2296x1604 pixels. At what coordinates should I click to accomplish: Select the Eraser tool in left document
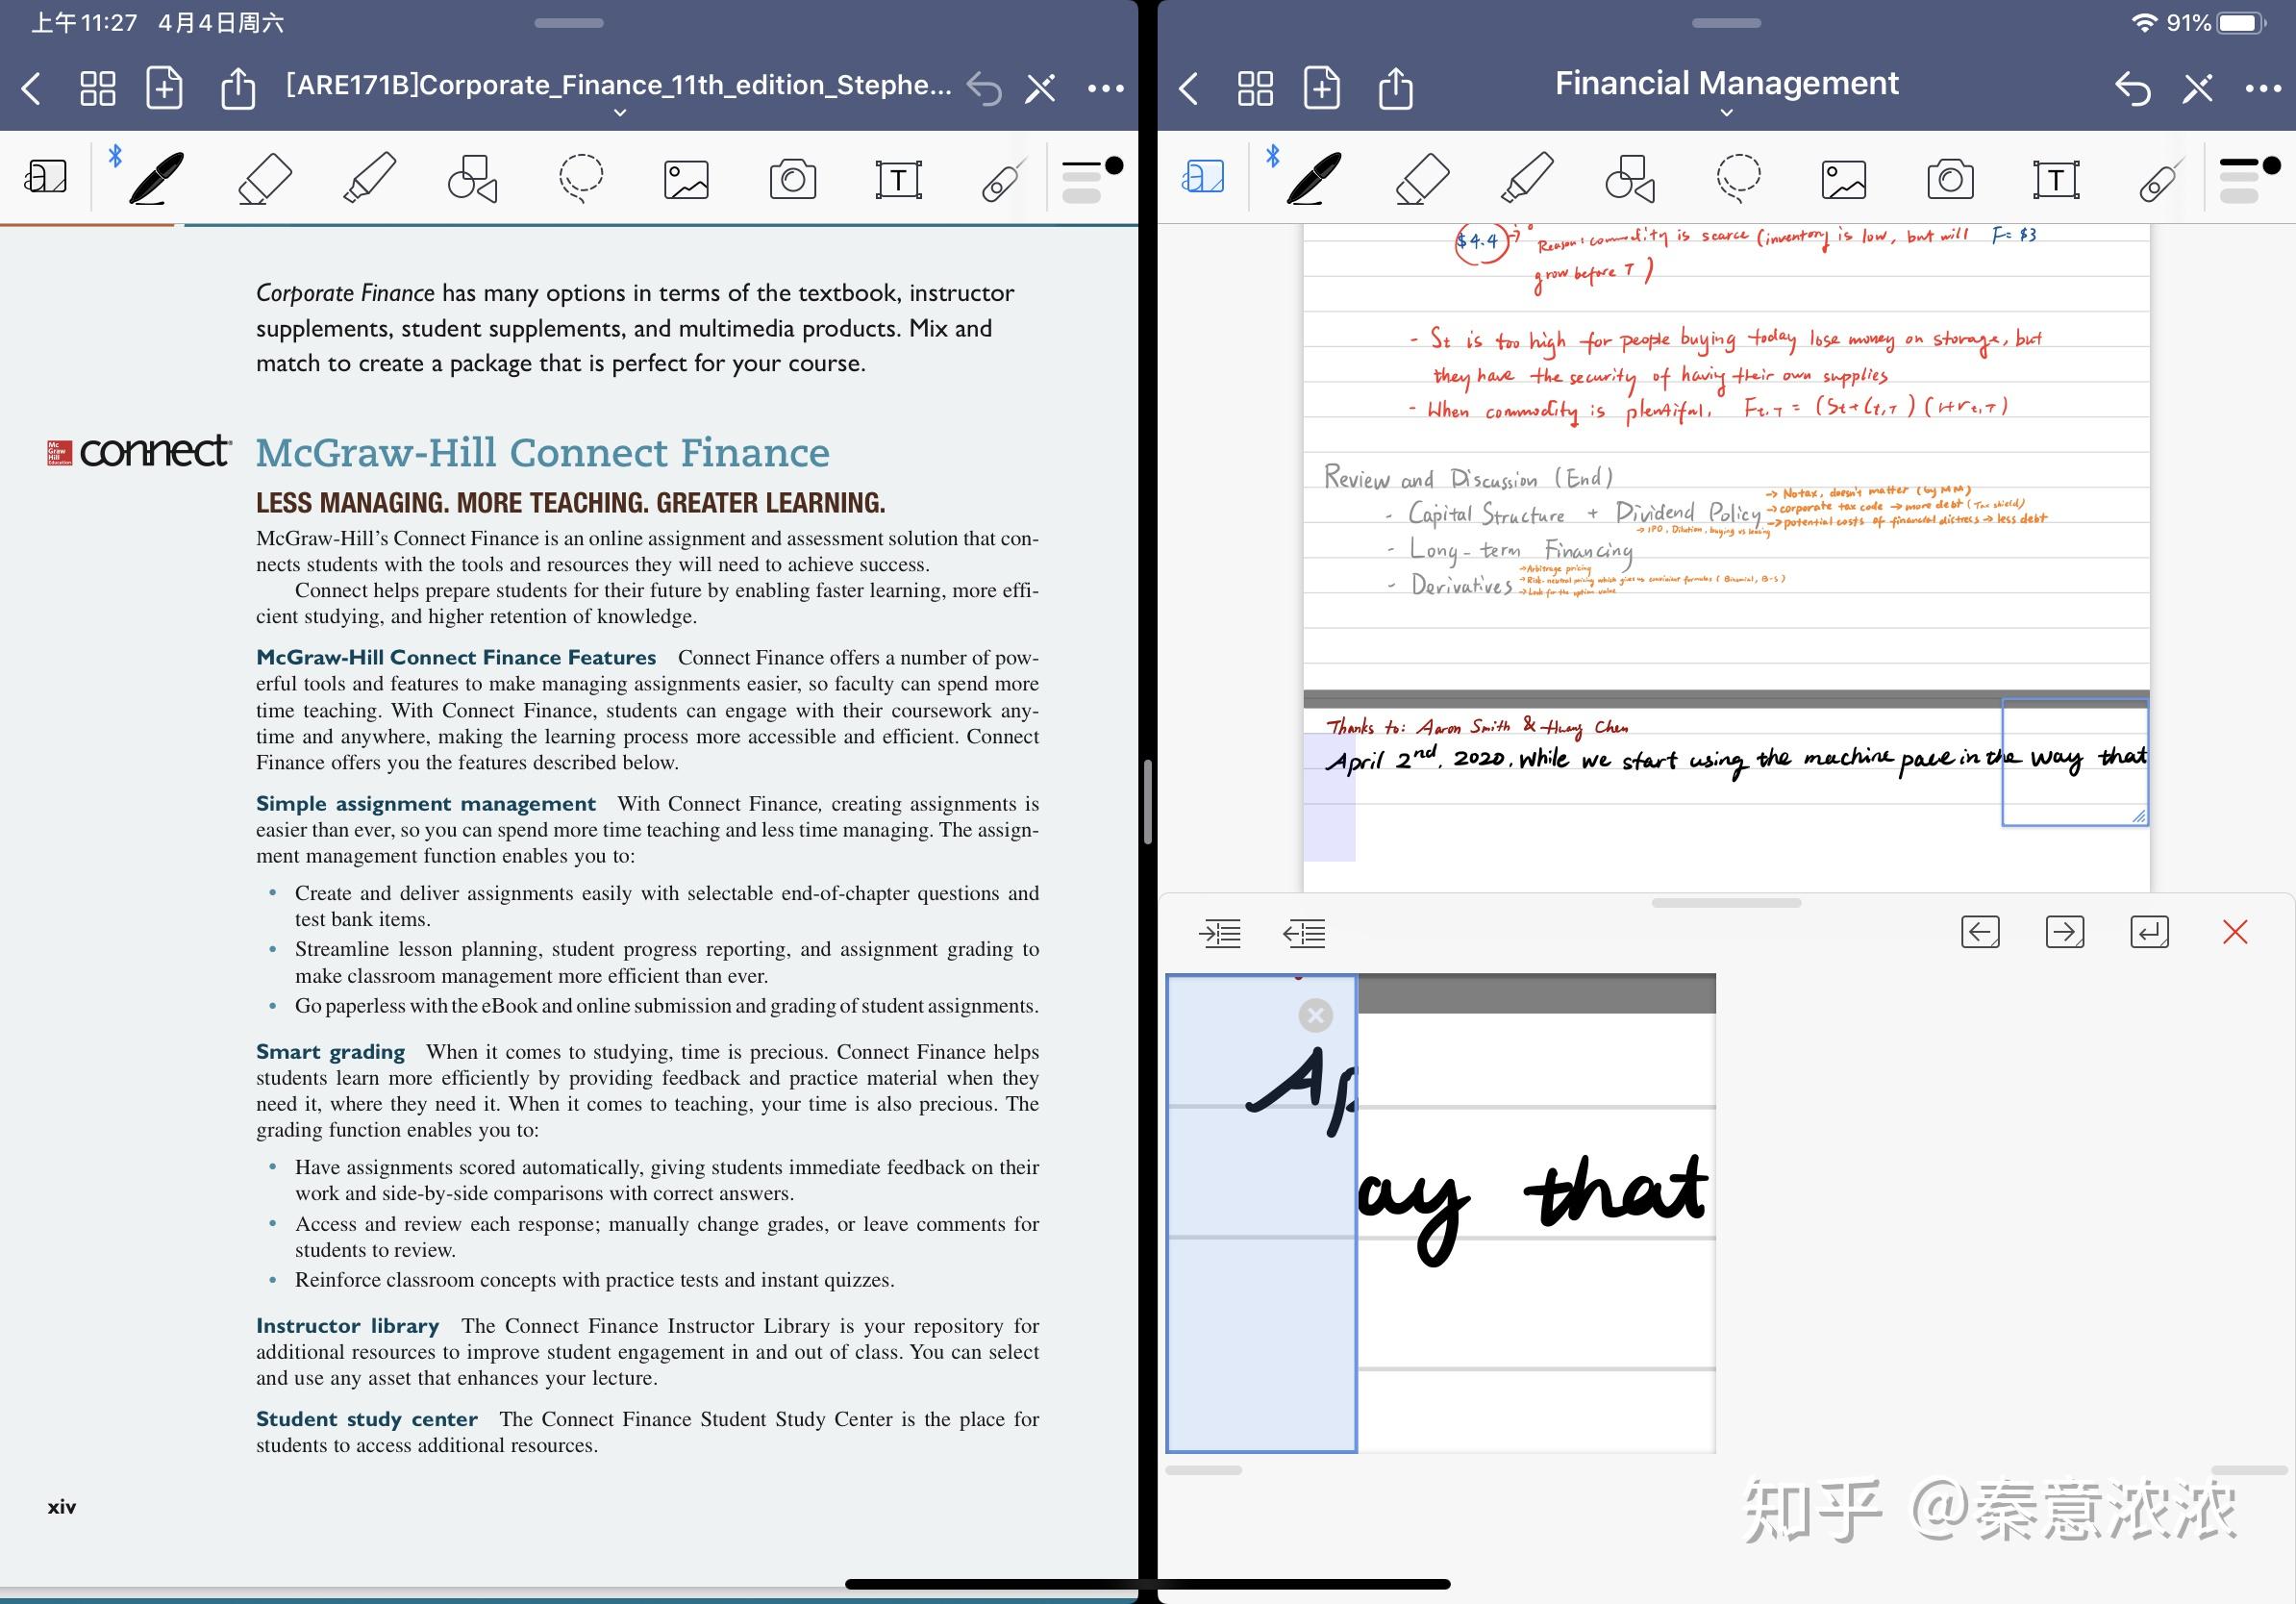265,179
